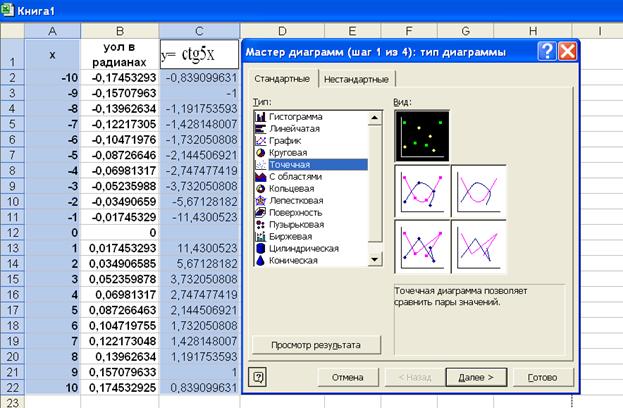The width and height of the screenshot is (623, 408).
Task: Select the Гистограмма chart type icon
Action: (261, 117)
